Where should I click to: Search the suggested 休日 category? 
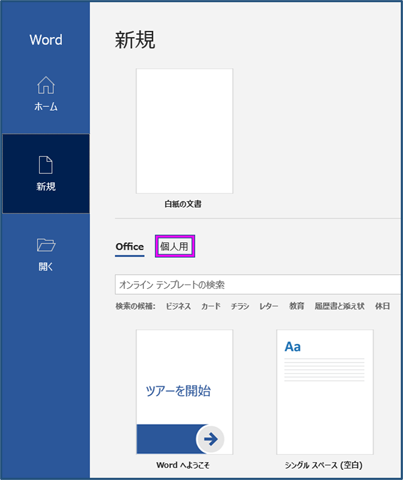382,306
